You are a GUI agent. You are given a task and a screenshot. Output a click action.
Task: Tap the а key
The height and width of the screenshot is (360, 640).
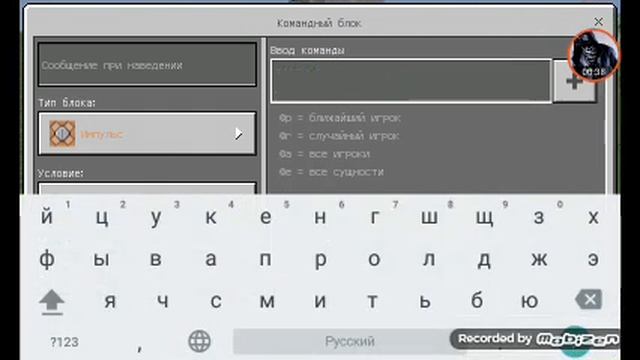pos(211,259)
